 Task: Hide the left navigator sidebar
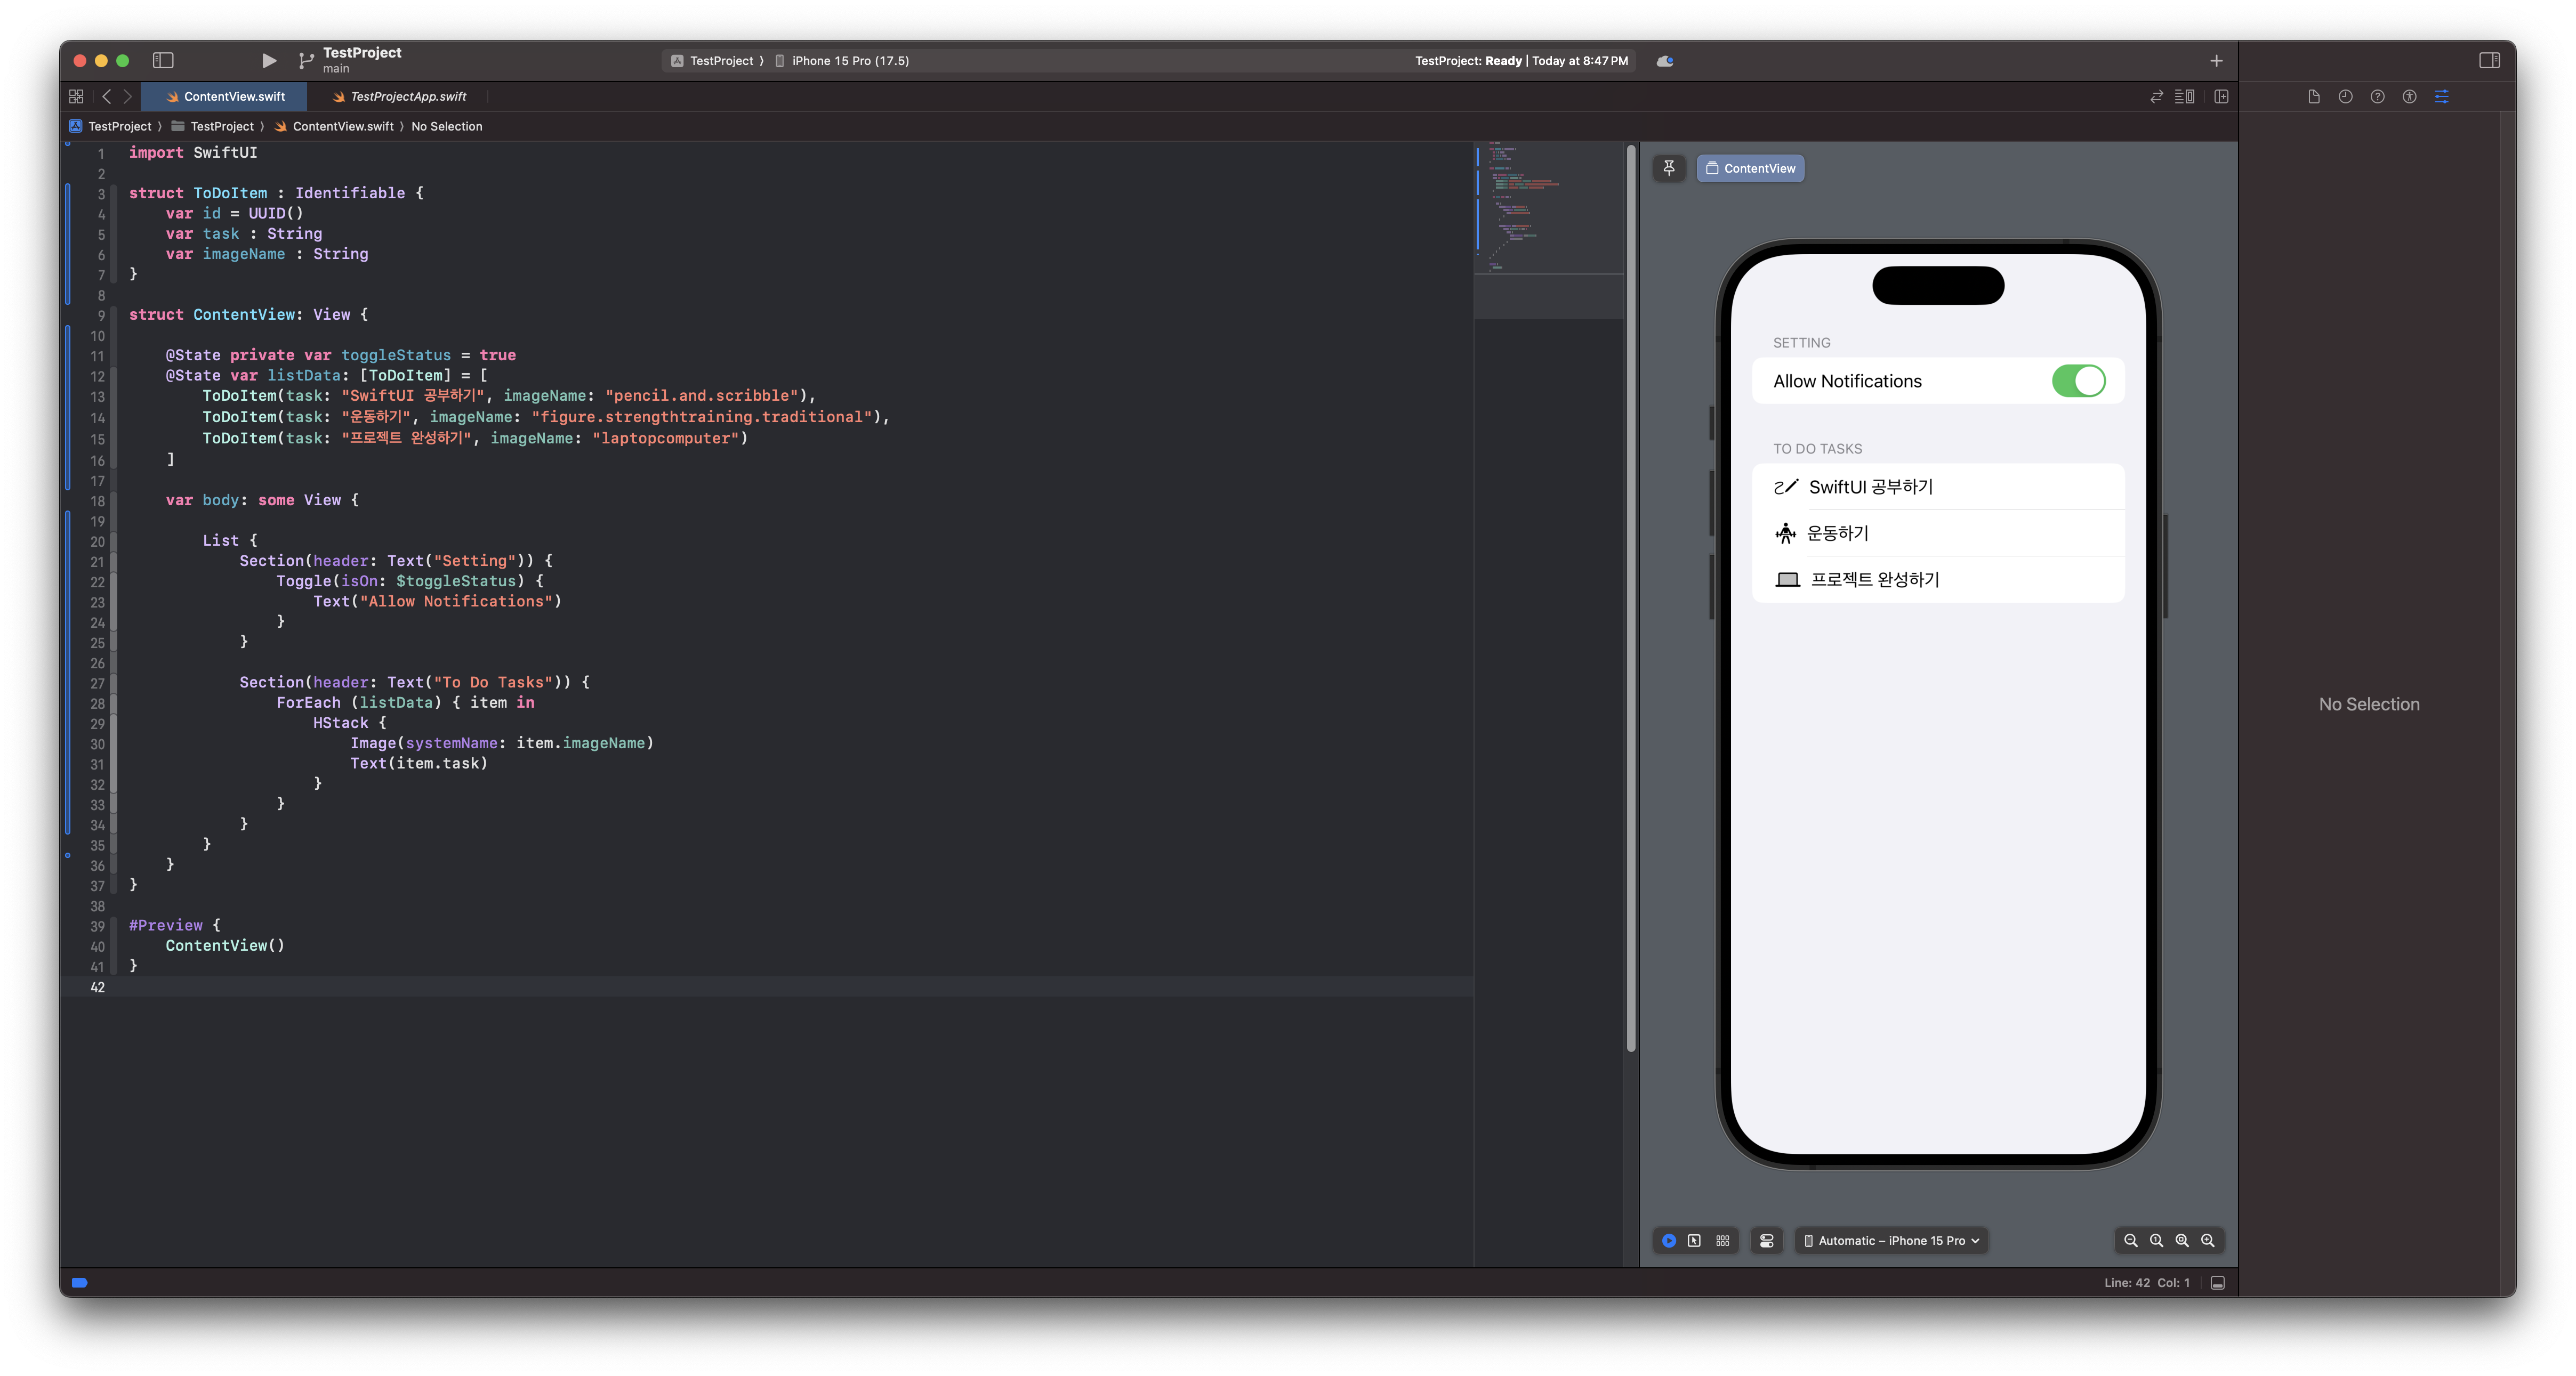[x=163, y=61]
